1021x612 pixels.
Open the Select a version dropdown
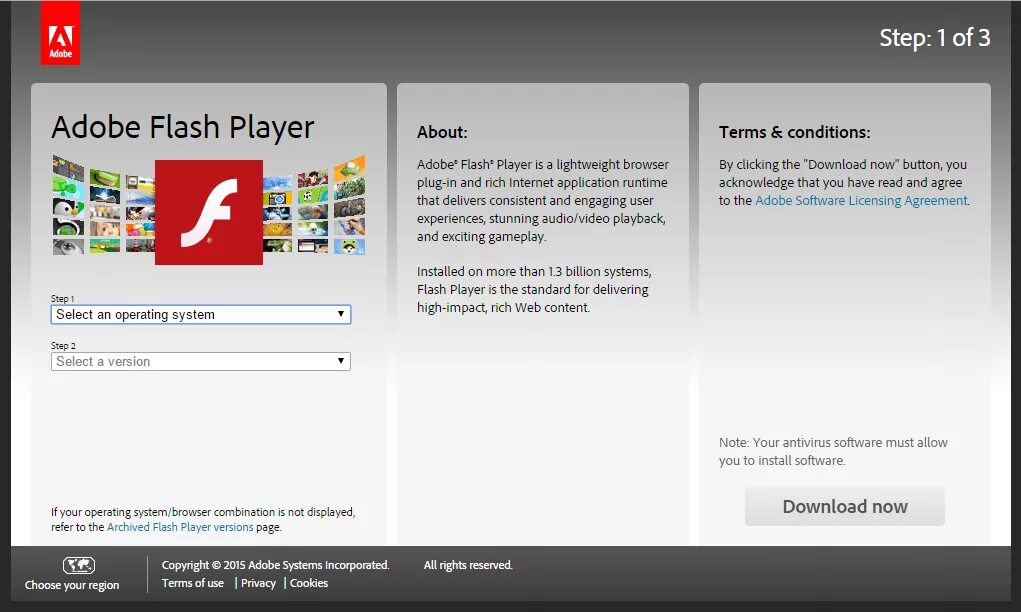(x=201, y=361)
